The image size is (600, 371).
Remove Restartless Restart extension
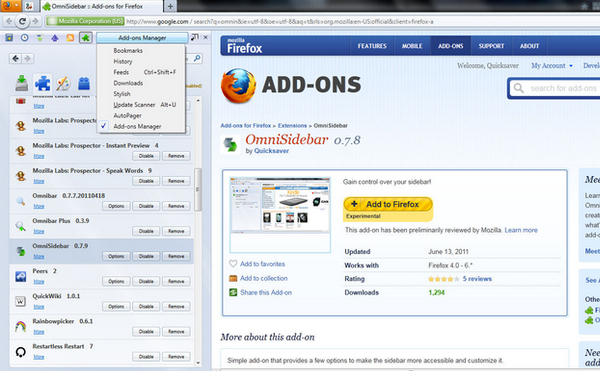click(176, 356)
